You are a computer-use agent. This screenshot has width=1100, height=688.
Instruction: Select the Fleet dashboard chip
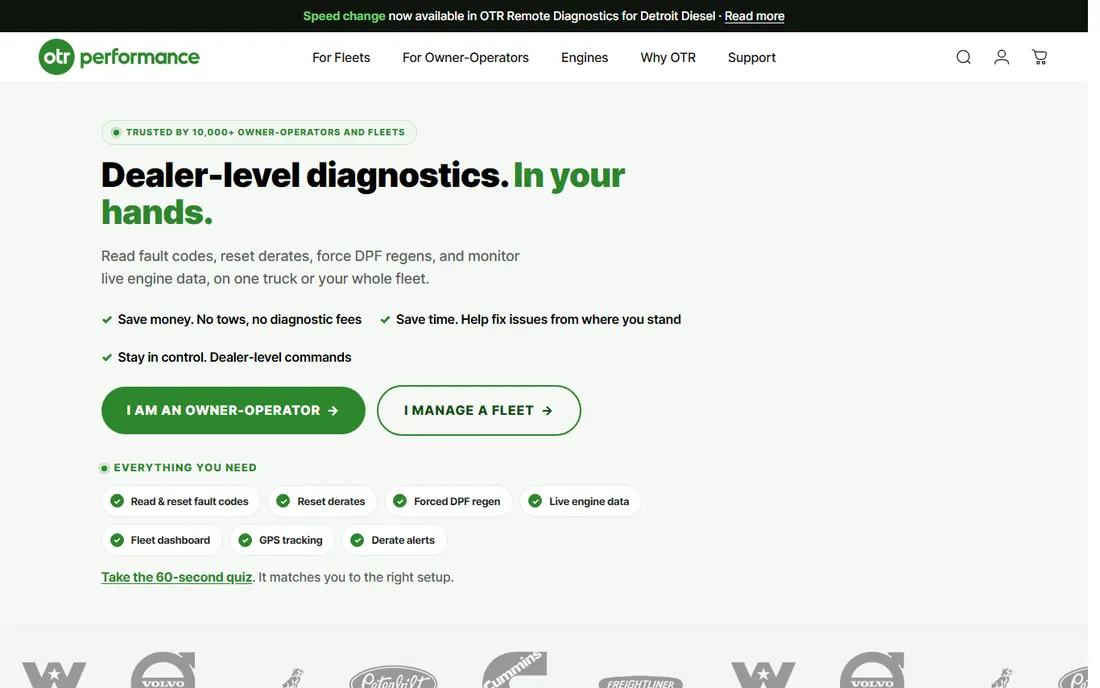pyautogui.click(x=161, y=540)
